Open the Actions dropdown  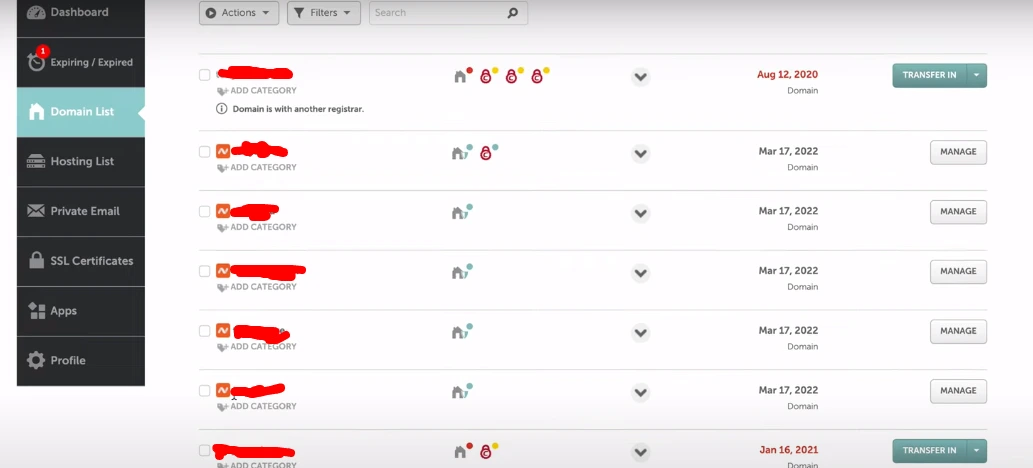coord(238,13)
